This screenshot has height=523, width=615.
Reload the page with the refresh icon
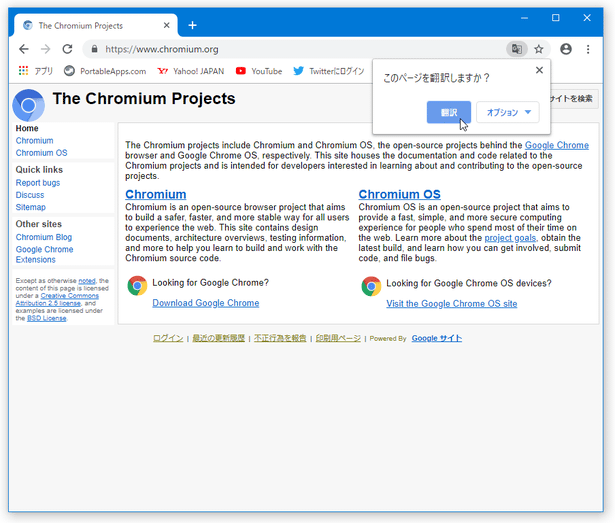coord(67,49)
